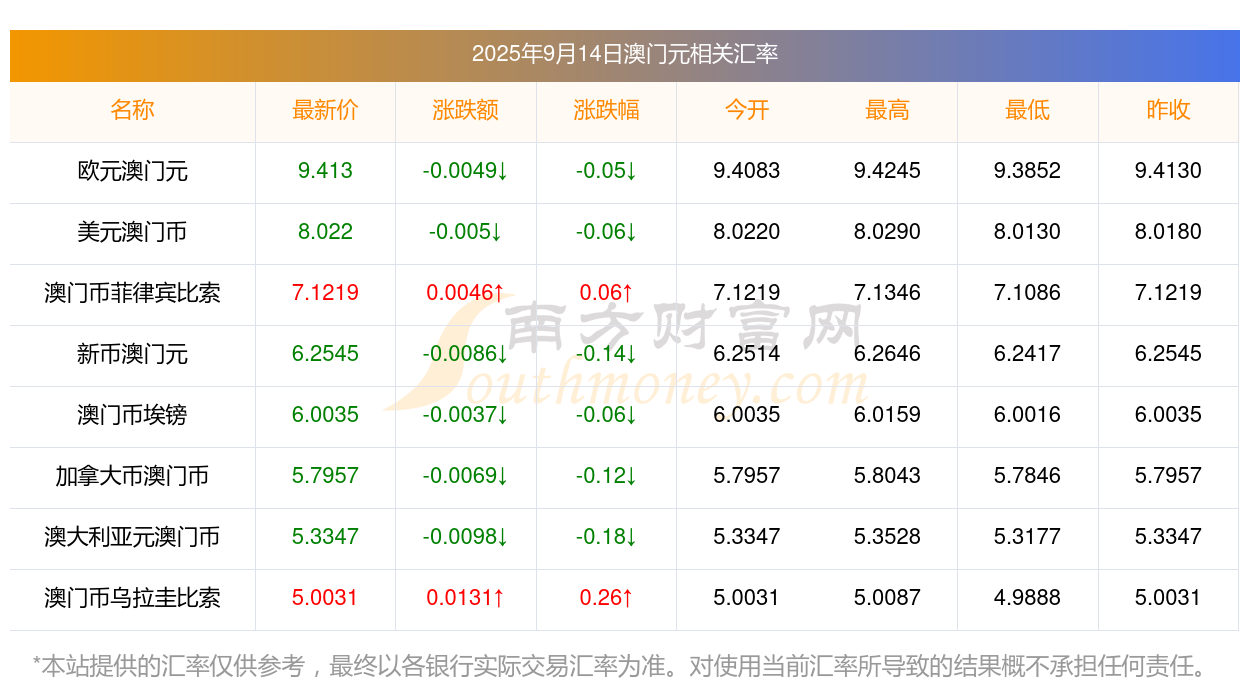Click latest price 8.022 for 美元澳门币
1250x698 pixels.
[325, 232]
